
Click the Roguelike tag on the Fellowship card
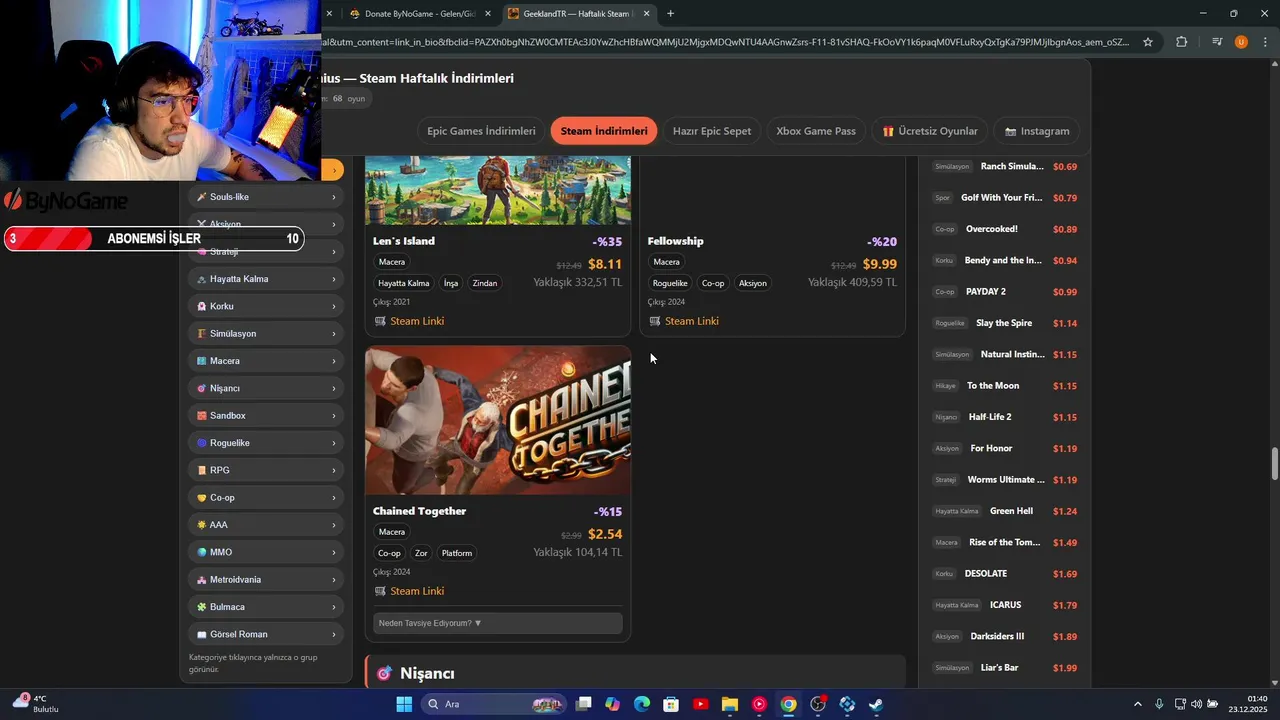tap(670, 283)
